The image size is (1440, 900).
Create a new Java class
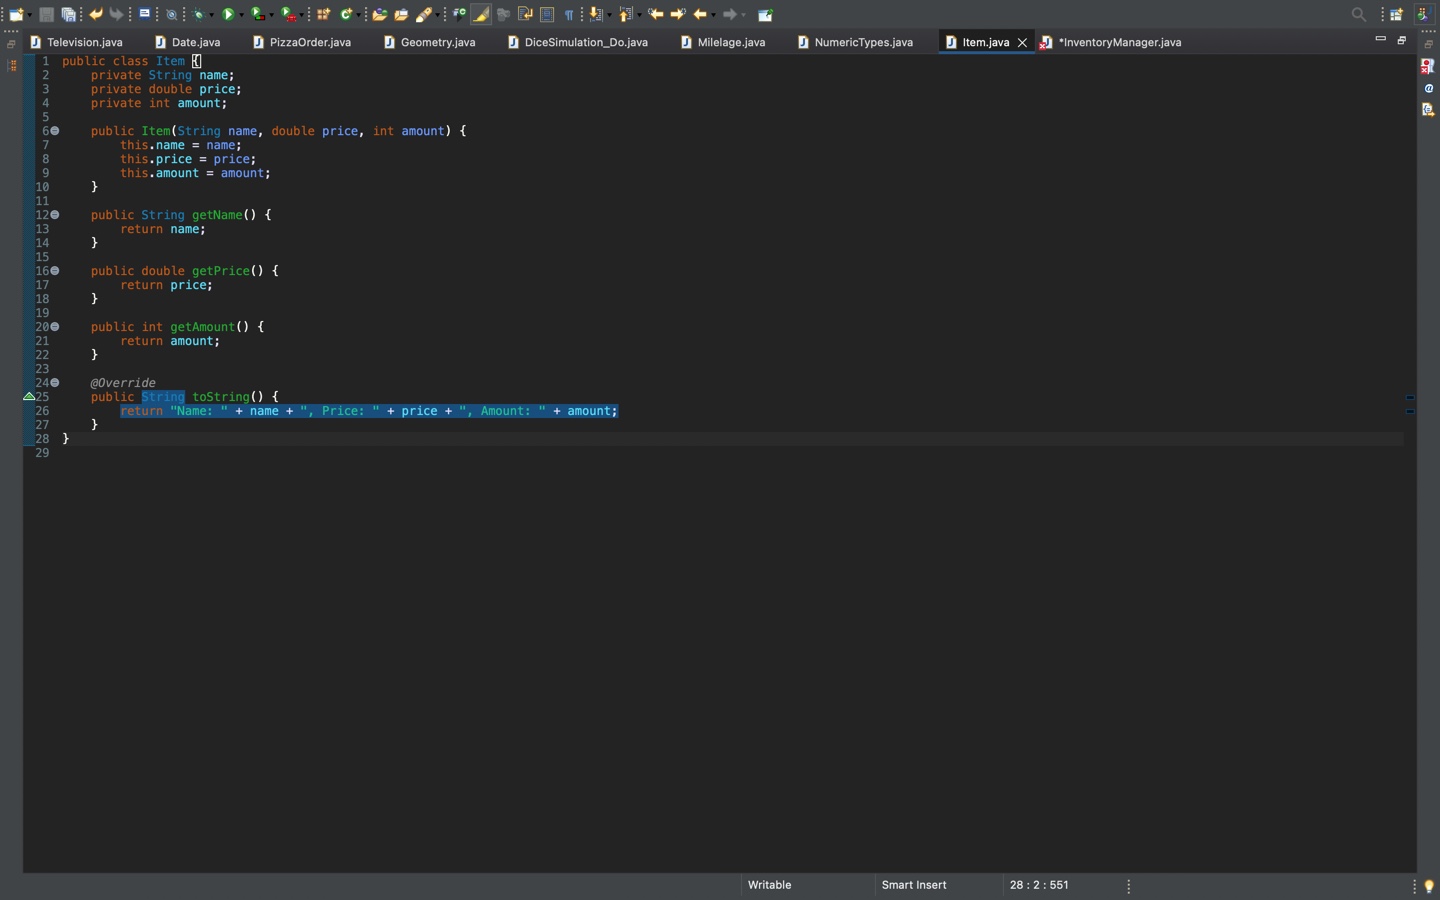(x=345, y=14)
